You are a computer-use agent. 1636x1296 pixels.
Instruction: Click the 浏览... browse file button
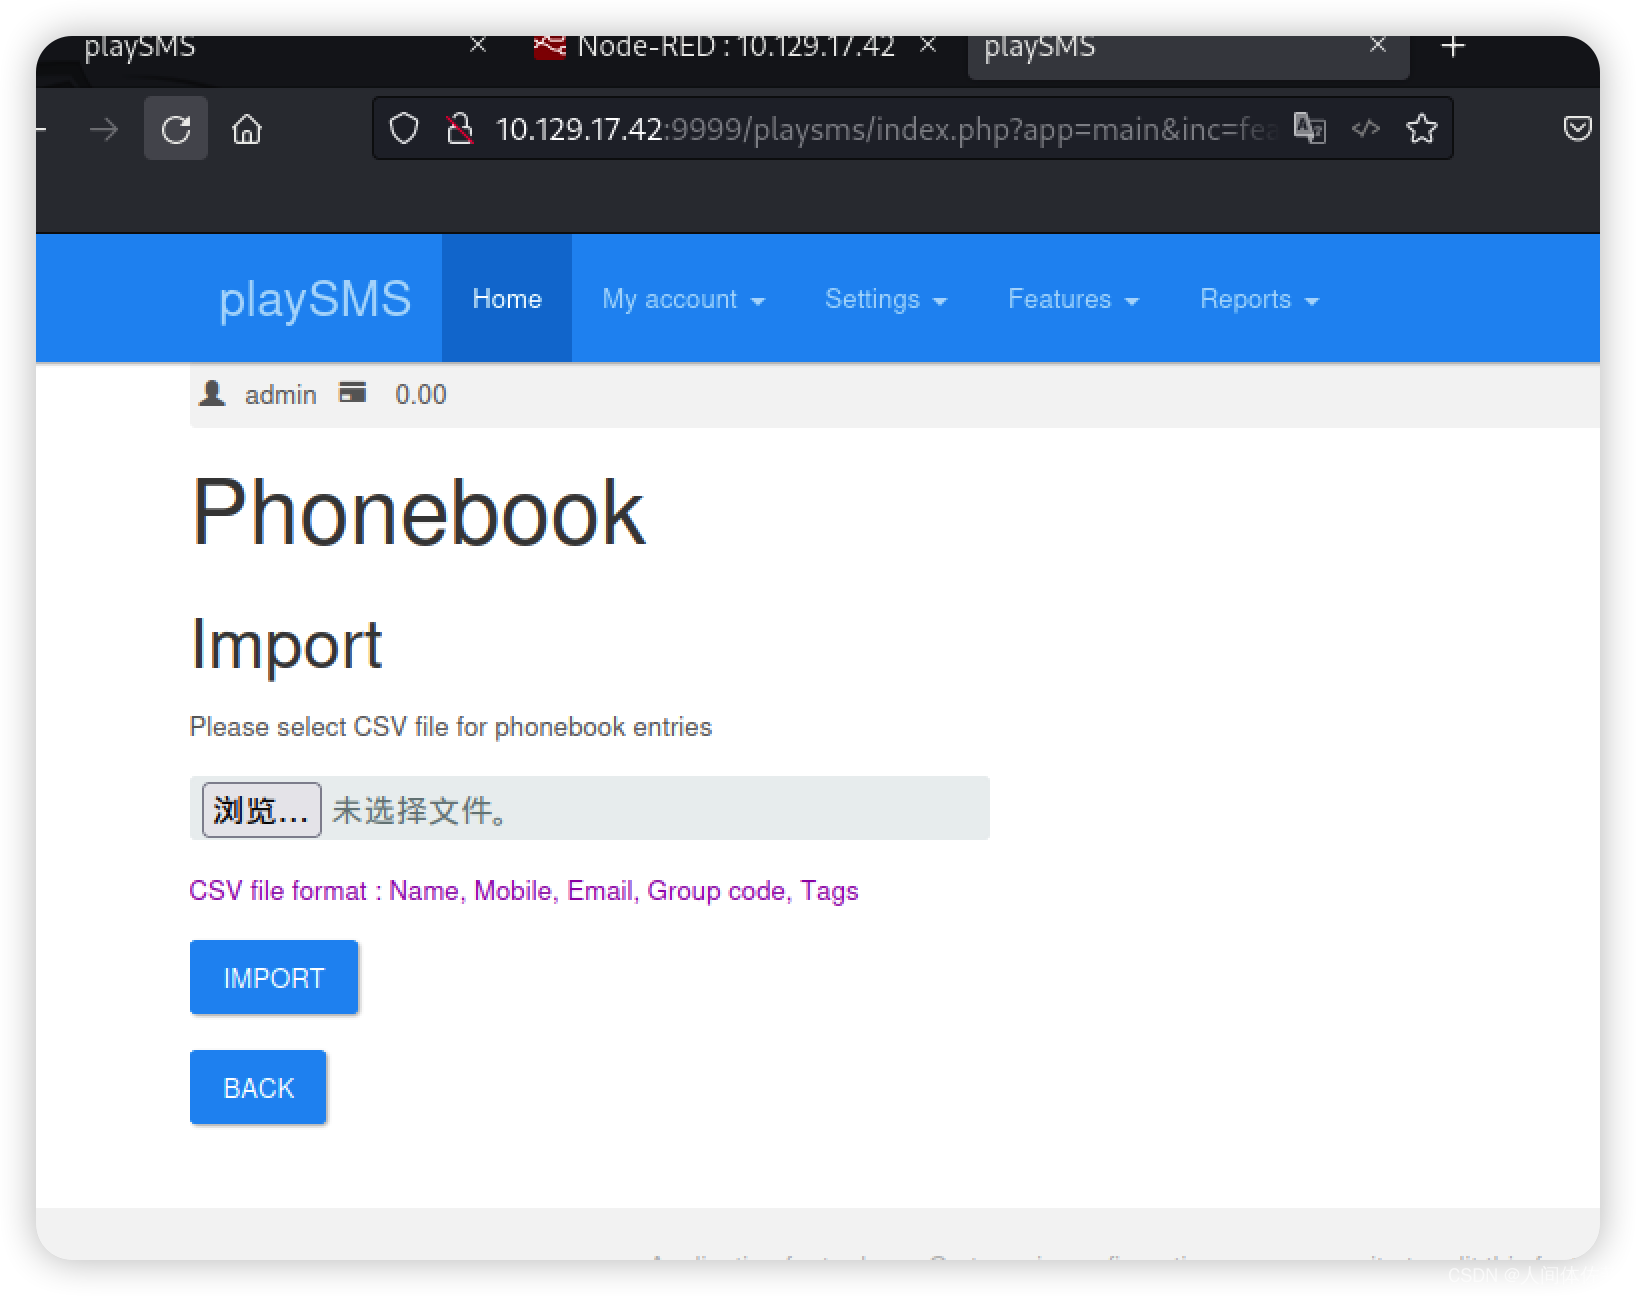261,809
